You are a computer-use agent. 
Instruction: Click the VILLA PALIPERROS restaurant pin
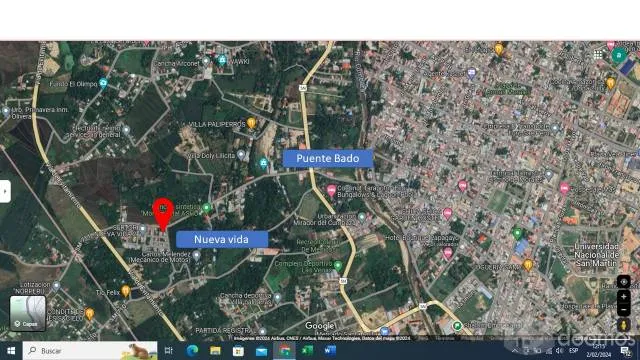pos(251,123)
